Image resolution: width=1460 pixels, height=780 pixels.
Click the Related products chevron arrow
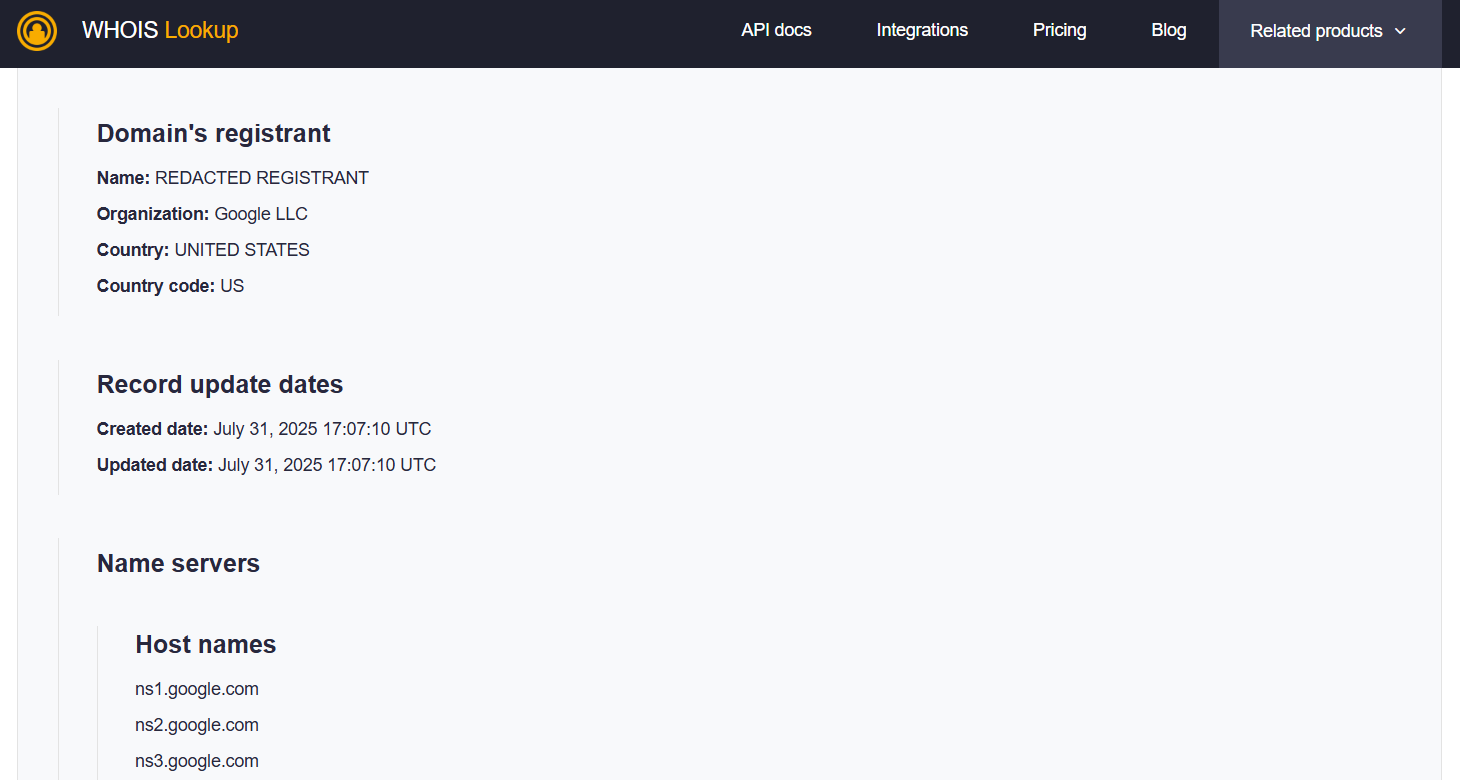point(1400,31)
